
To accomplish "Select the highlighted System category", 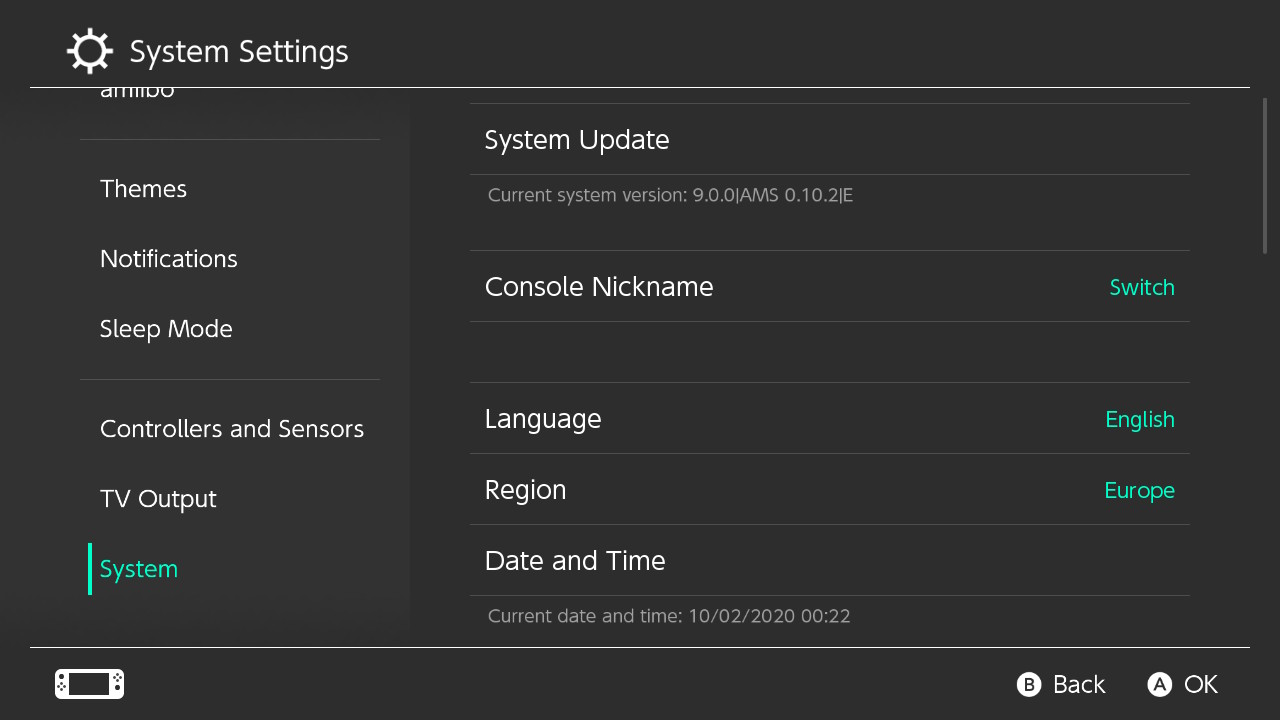I will click(230, 569).
